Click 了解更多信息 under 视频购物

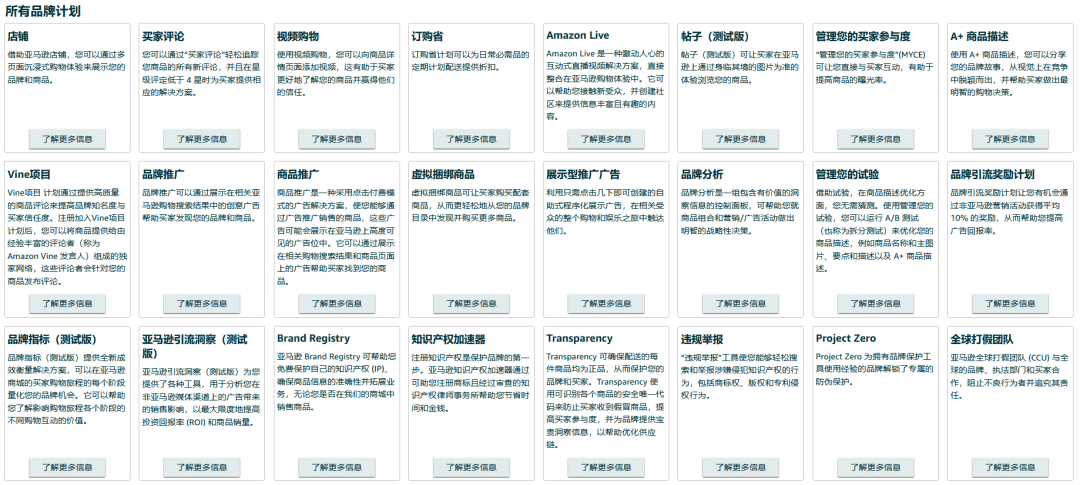tap(337, 138)
